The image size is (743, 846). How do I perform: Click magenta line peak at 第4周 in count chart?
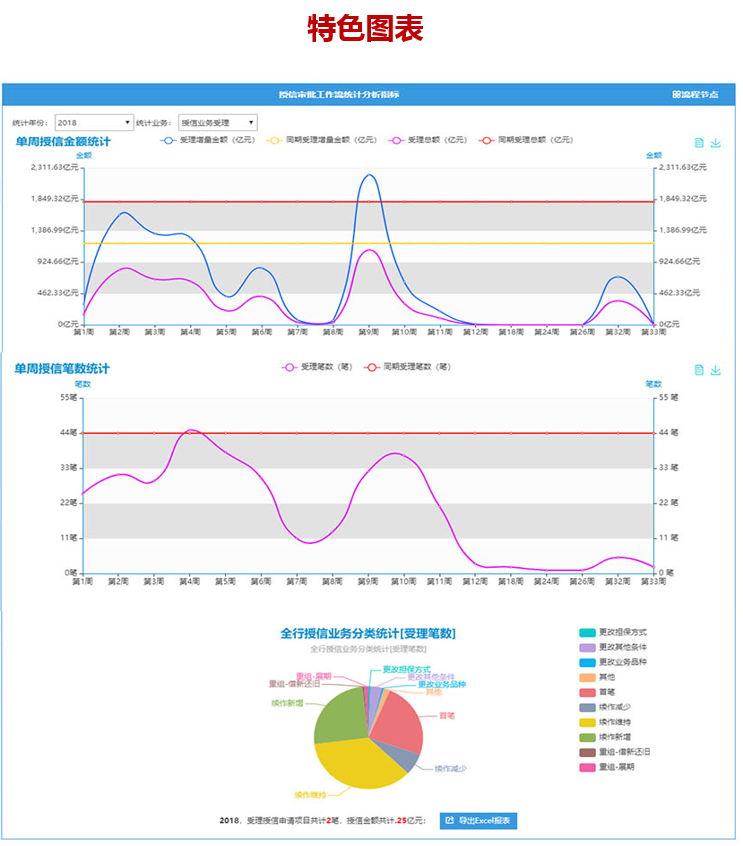(190, 430)
